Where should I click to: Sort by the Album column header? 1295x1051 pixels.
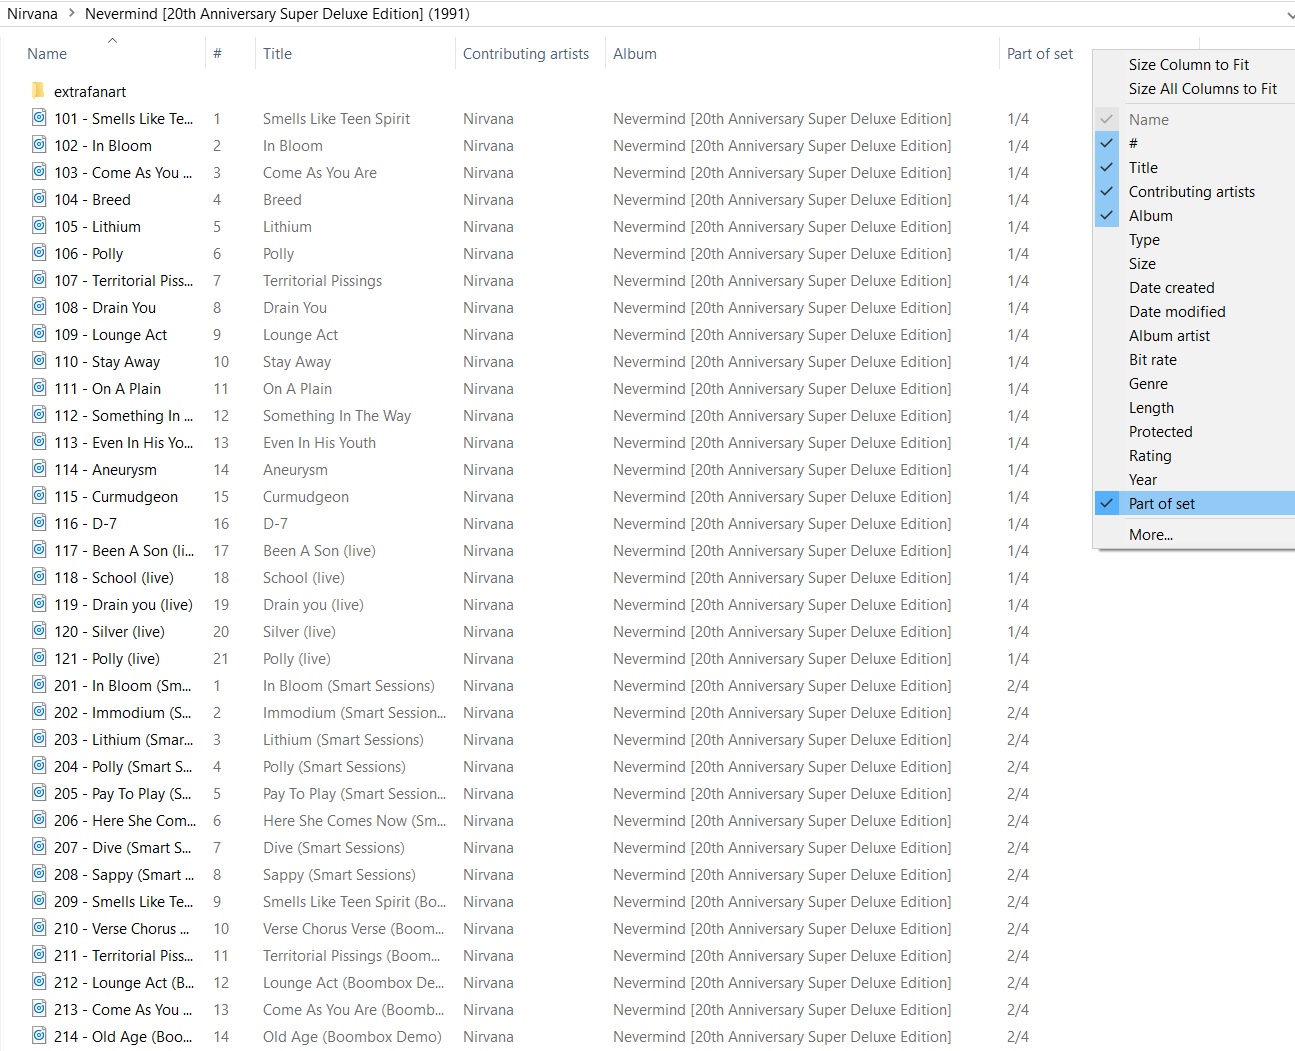click(x=635, y=54)
